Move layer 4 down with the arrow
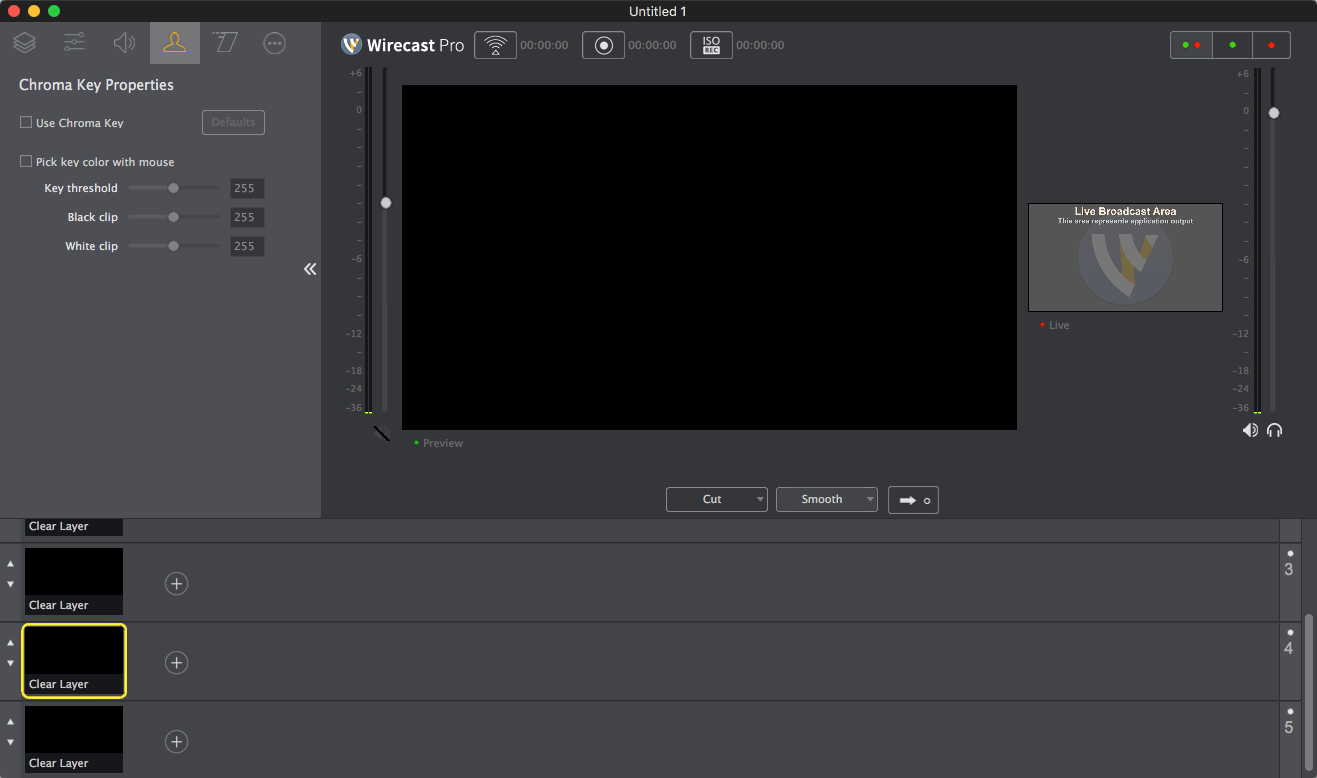1317x778 pixels. click(11, 663)
